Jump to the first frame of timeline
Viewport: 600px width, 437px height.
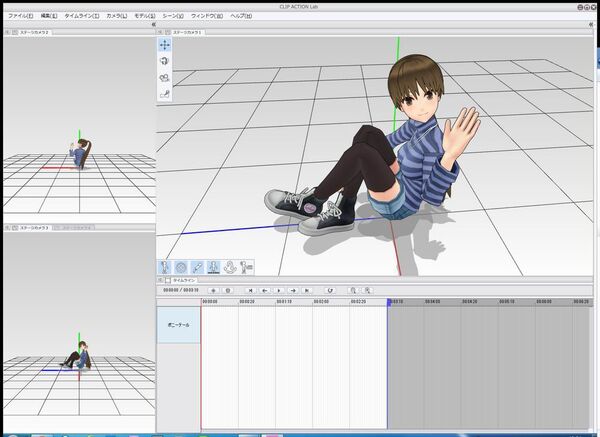(x=250, y=290)
